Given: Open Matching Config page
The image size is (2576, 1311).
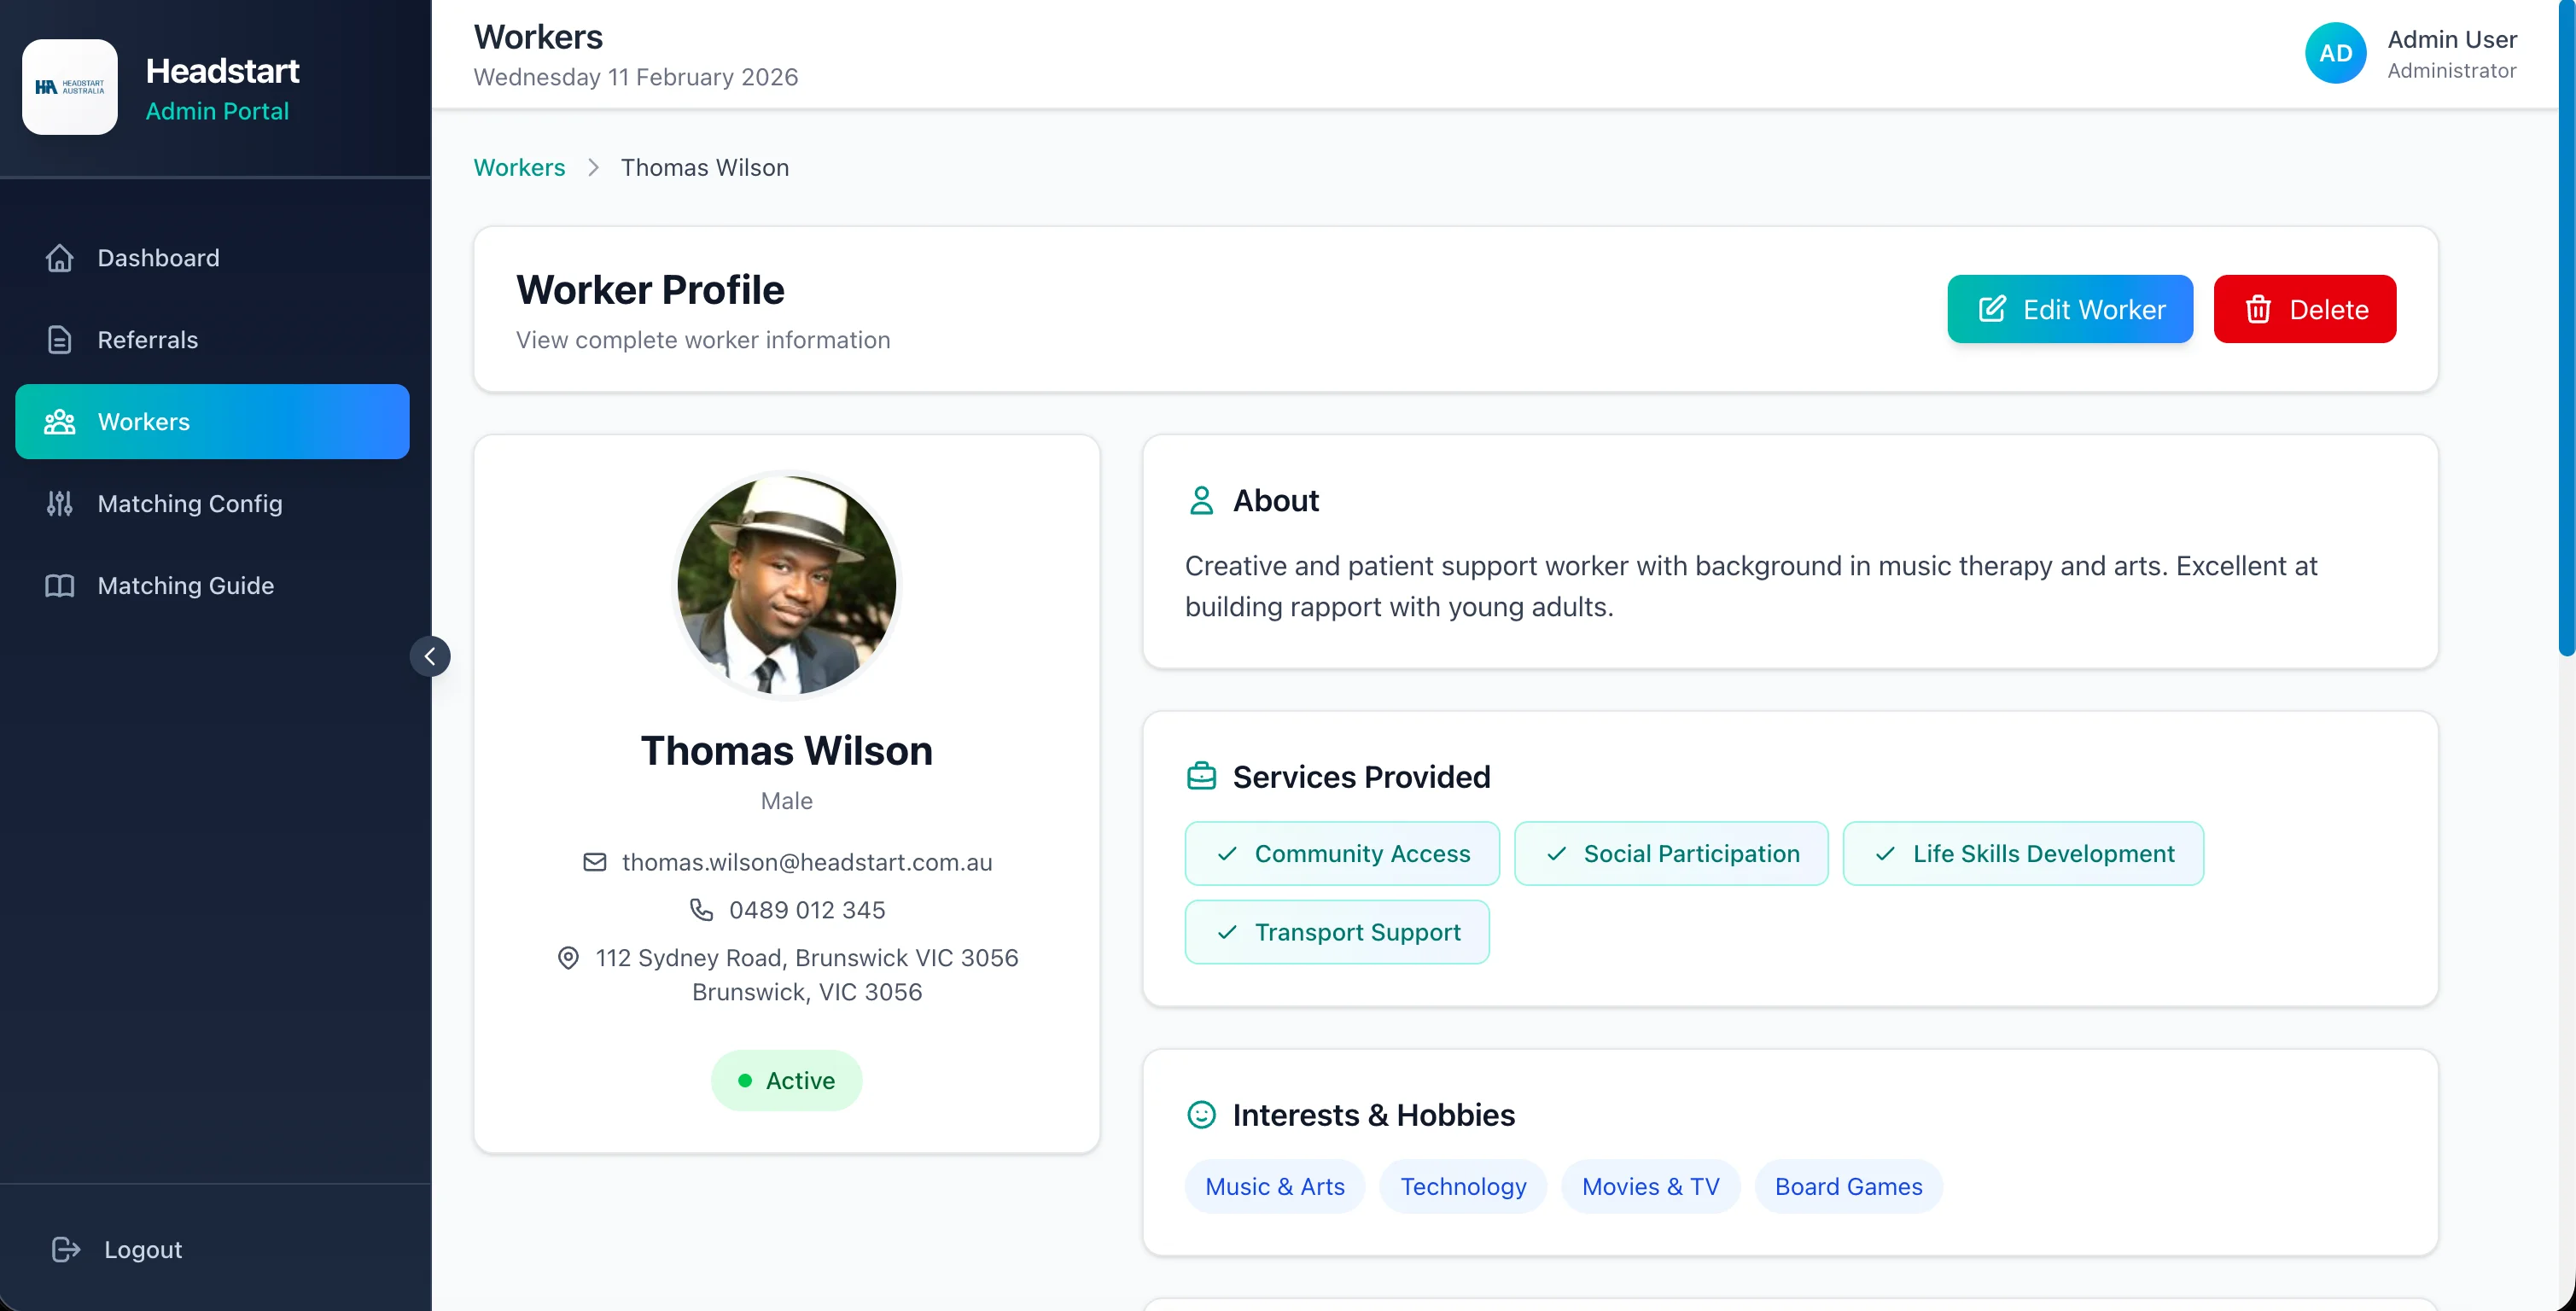Looking at the screenshot, I should [x=212, y=504].
